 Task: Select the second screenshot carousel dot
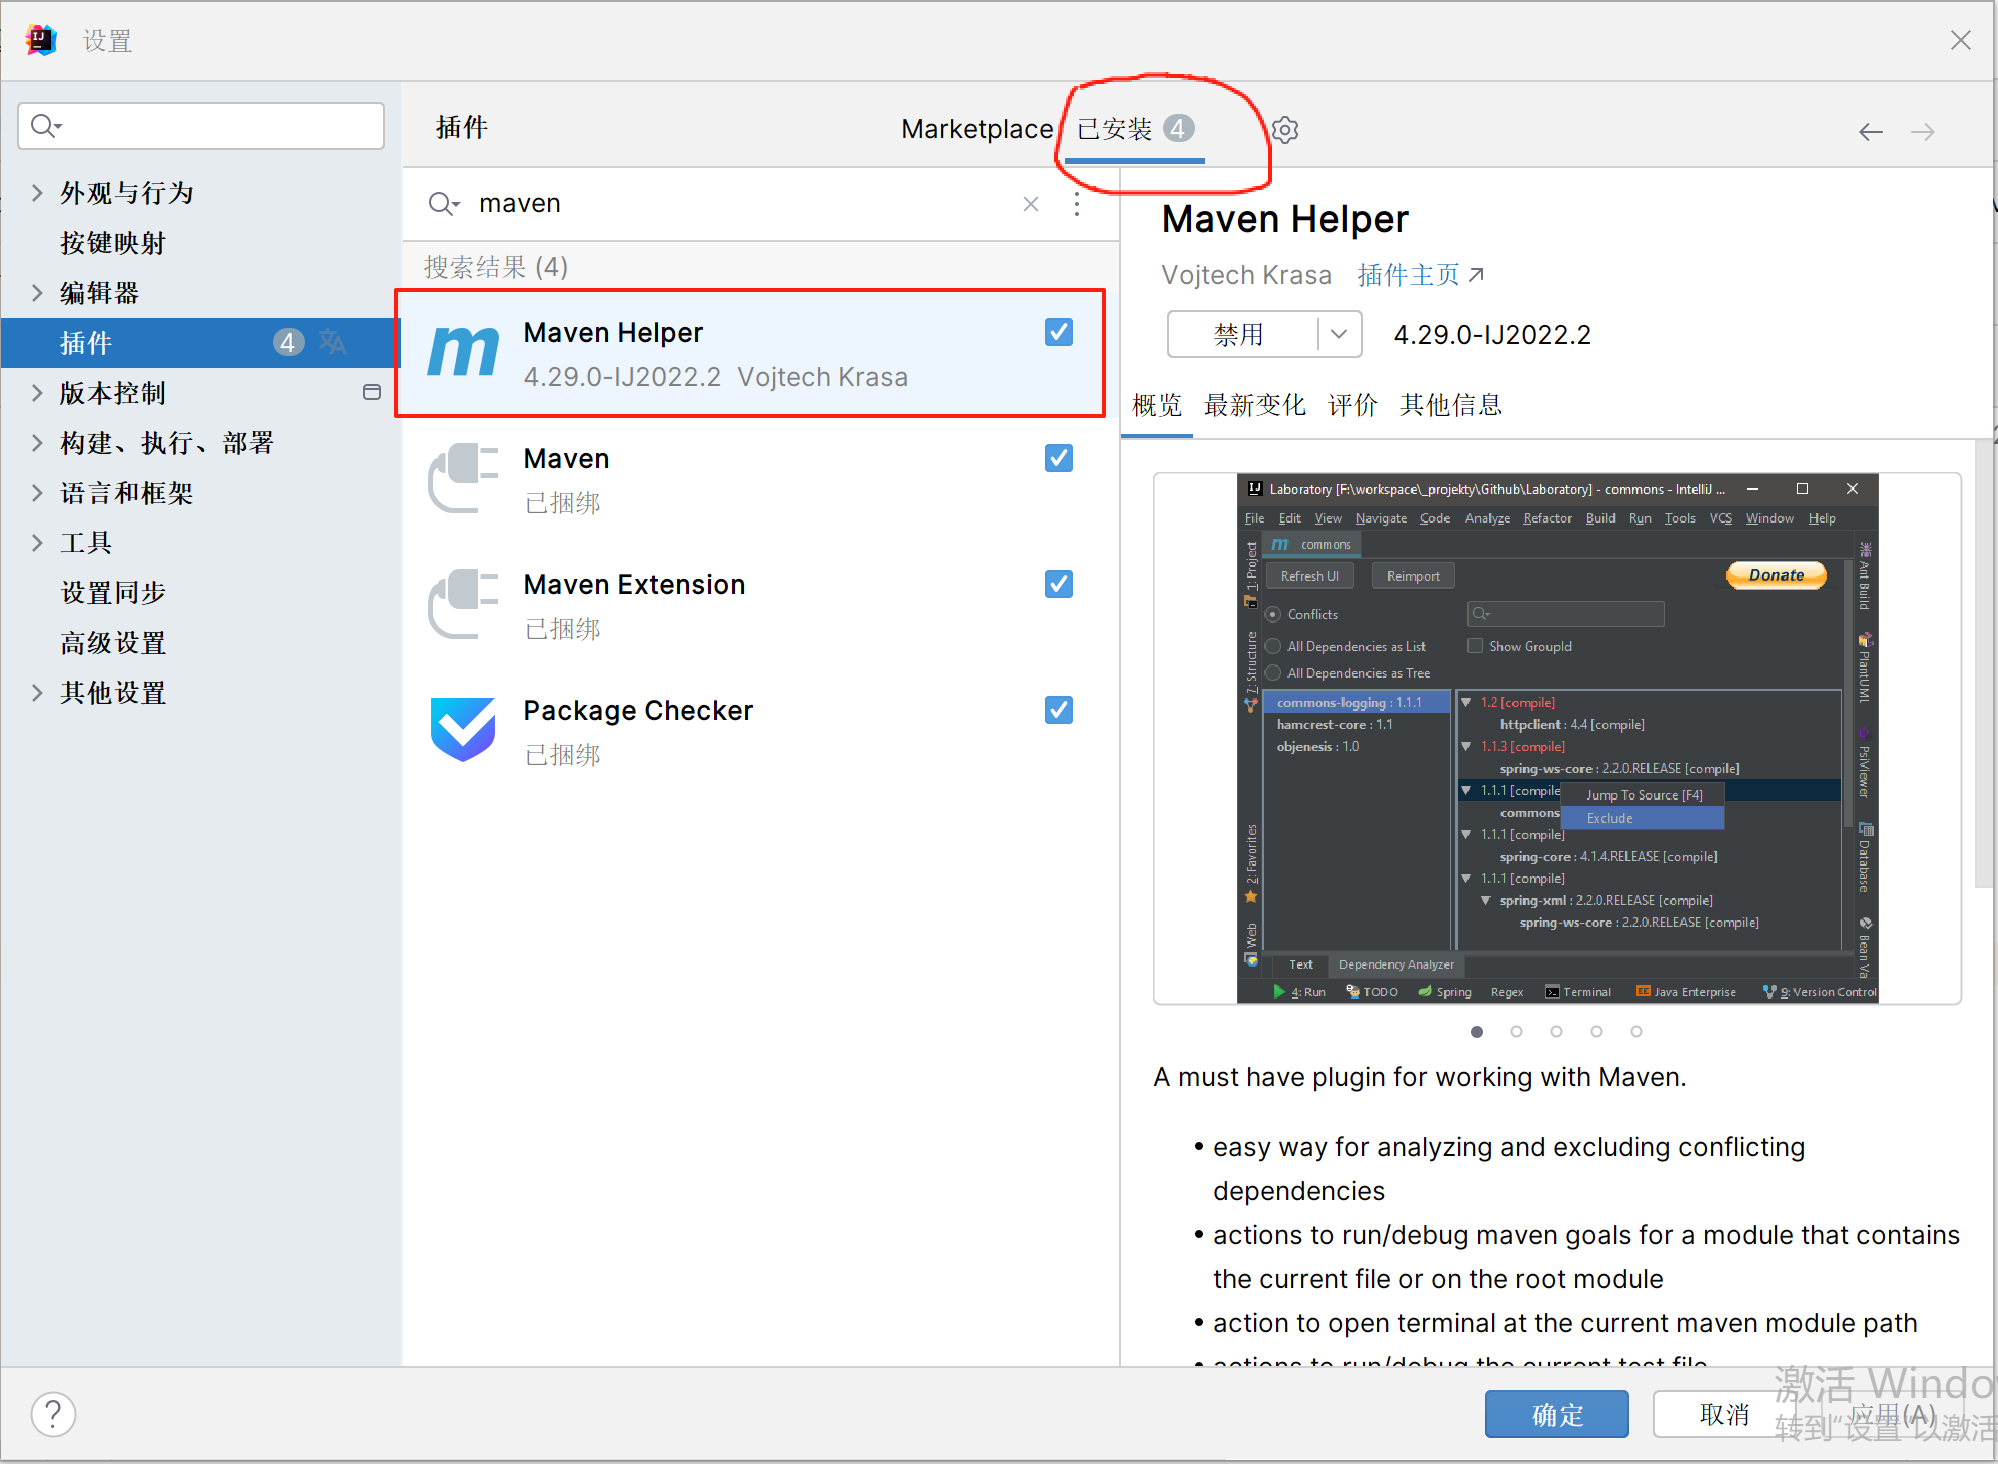click(1516, 1031)
